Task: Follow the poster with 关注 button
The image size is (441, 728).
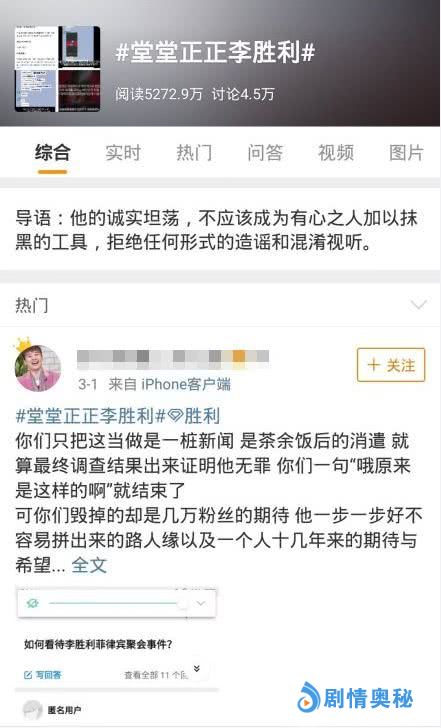Action: (391, 365)
